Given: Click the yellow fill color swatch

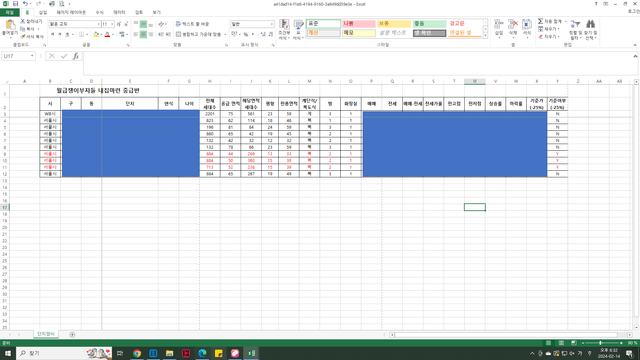Looking at the screenshot, I should [96, 35].
